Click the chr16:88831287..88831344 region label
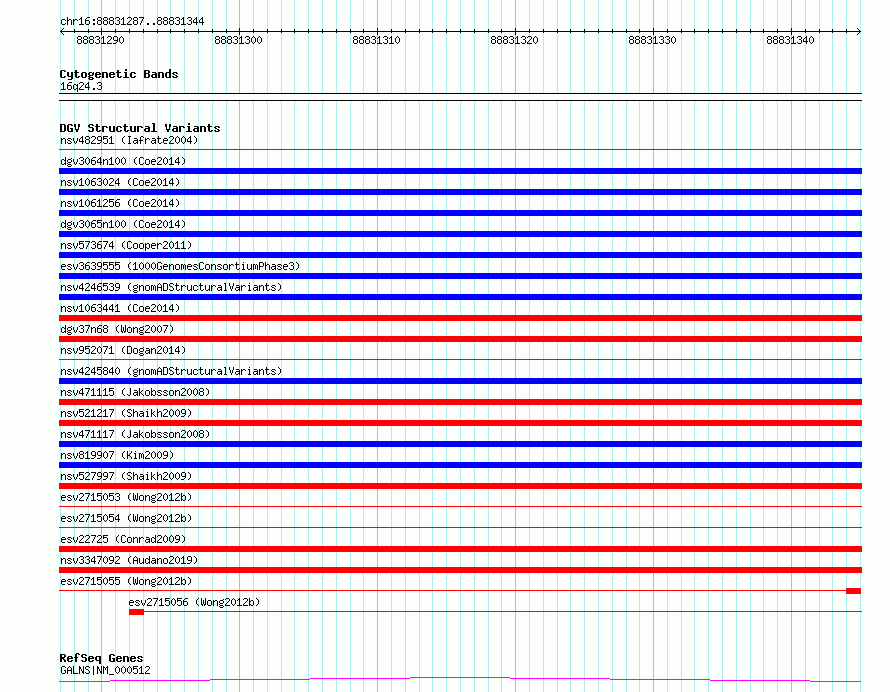Image resolution: width=890 pixels, height=692 pixels. click(x=132, y=22)
